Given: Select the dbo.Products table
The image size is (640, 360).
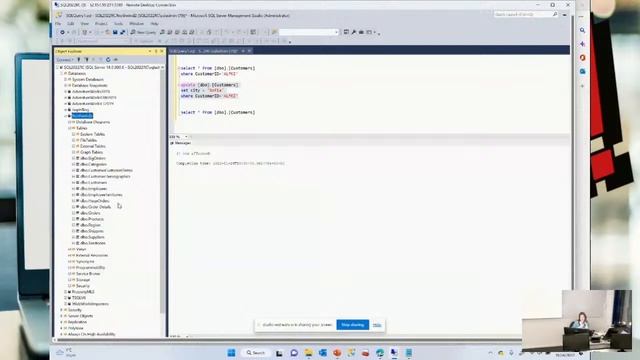Looking at the screenshot, I should coord(92,219).
